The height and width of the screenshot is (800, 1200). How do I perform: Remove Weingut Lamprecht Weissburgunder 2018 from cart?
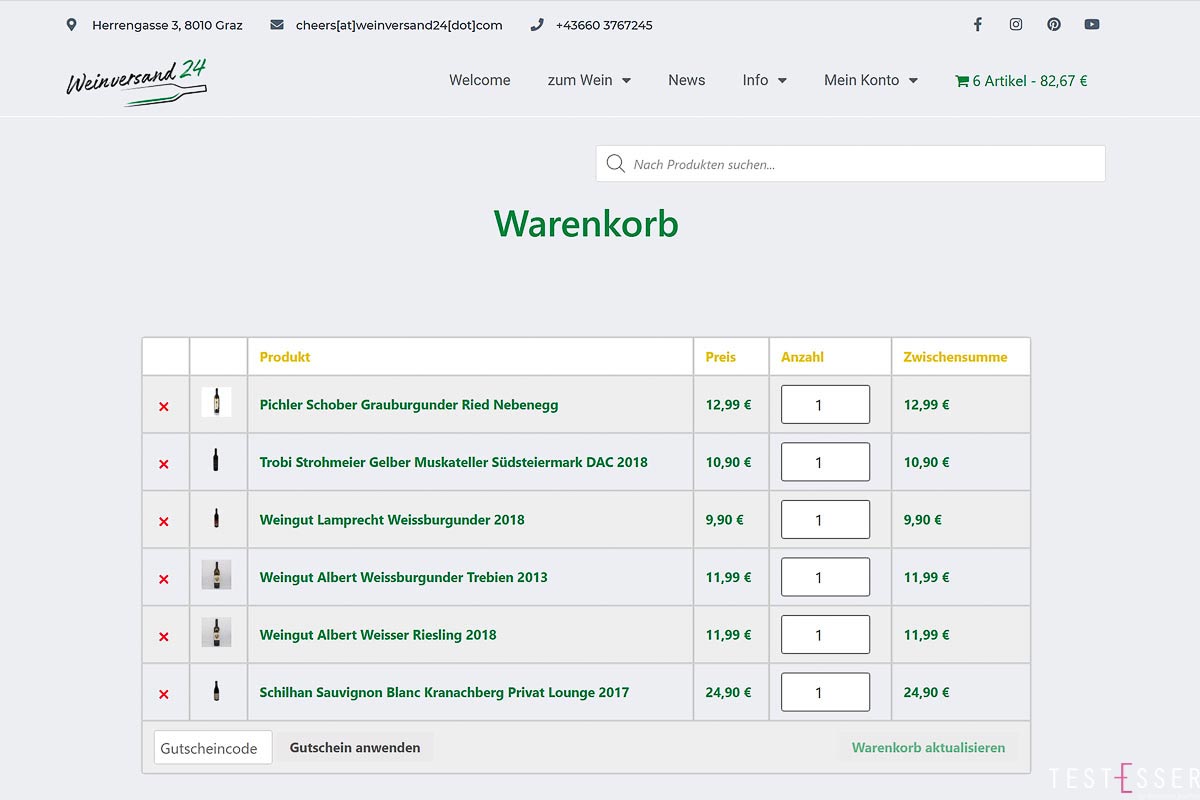164,521
